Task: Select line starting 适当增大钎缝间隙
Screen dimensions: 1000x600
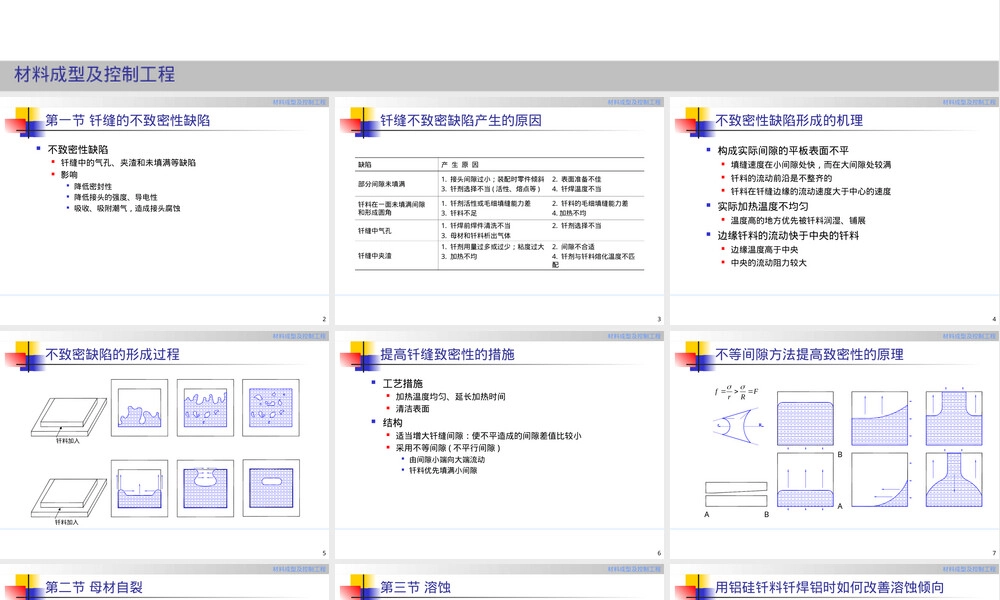Action: (x=488, y=436)
